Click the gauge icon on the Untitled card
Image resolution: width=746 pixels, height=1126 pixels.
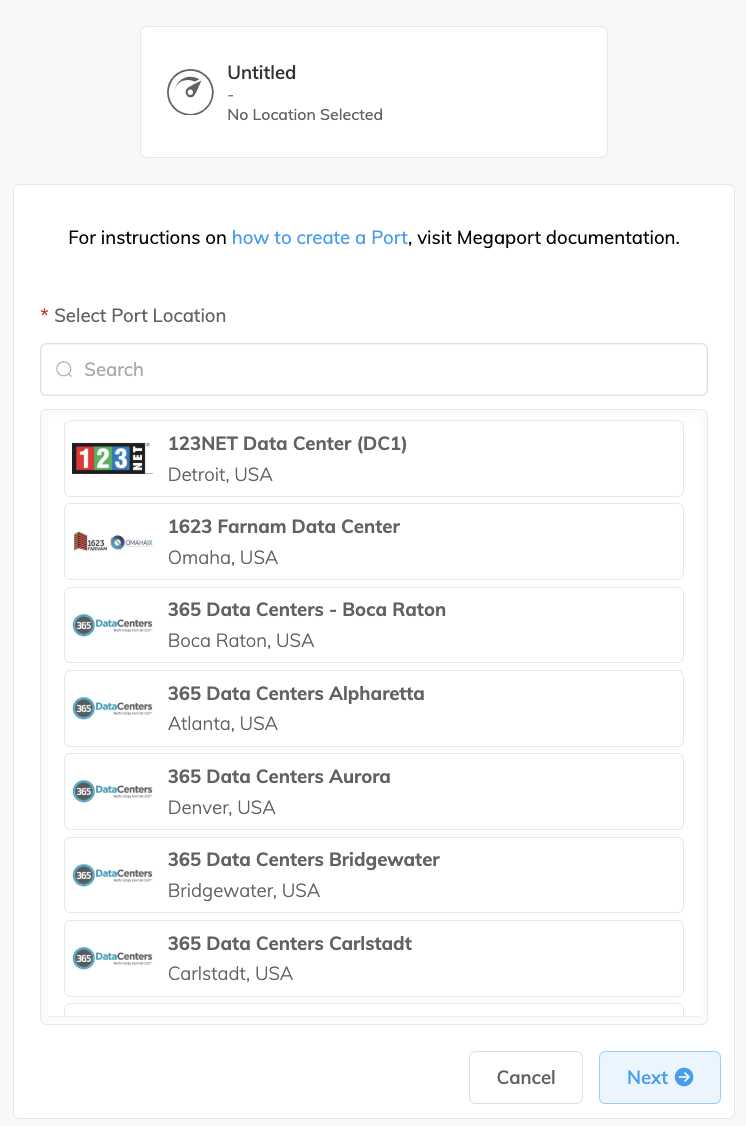pyautogui.click(x=190, y=91)
